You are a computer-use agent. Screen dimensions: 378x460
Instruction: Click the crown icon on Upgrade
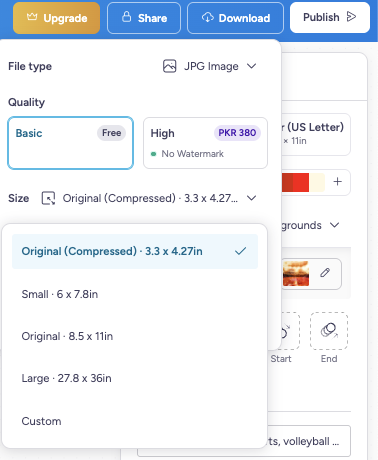click(x=32, y=16)
